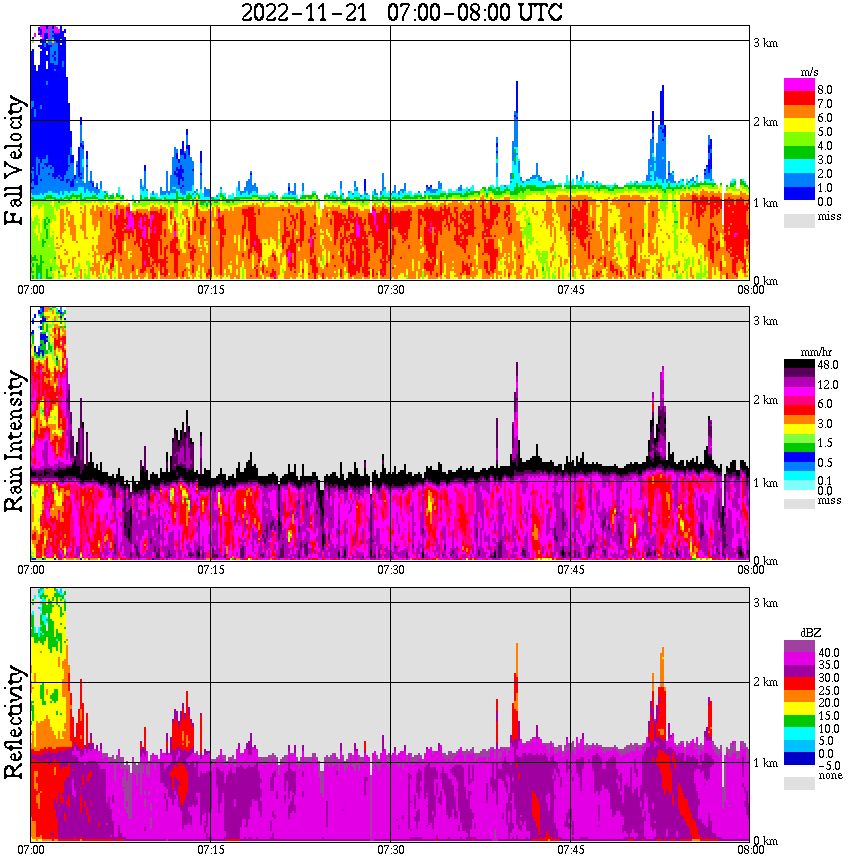Select the top purple swatch in dBZ legend

[x=799, y=647]
